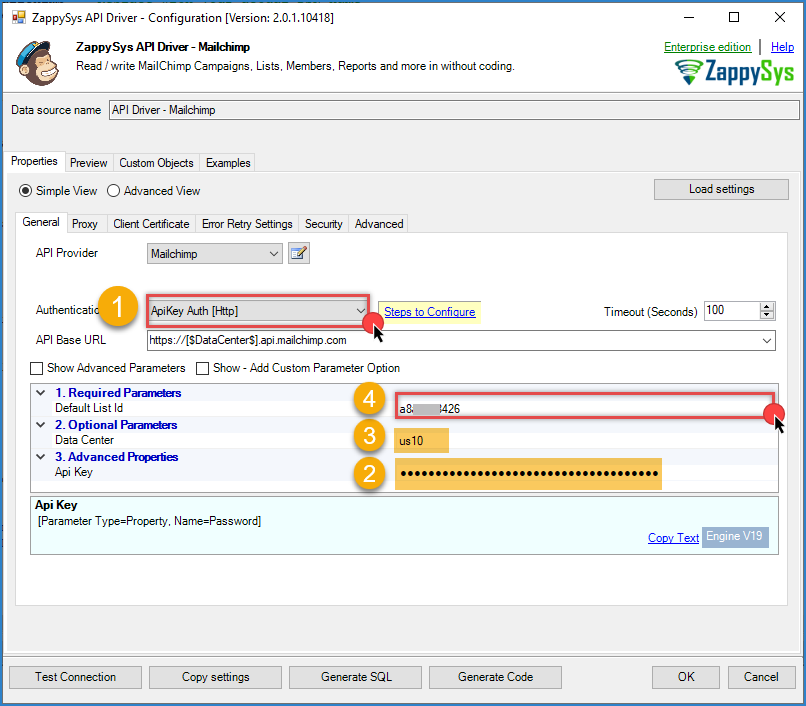
Task: Select the Simple View radio button
Action: (x=25, y=191)
